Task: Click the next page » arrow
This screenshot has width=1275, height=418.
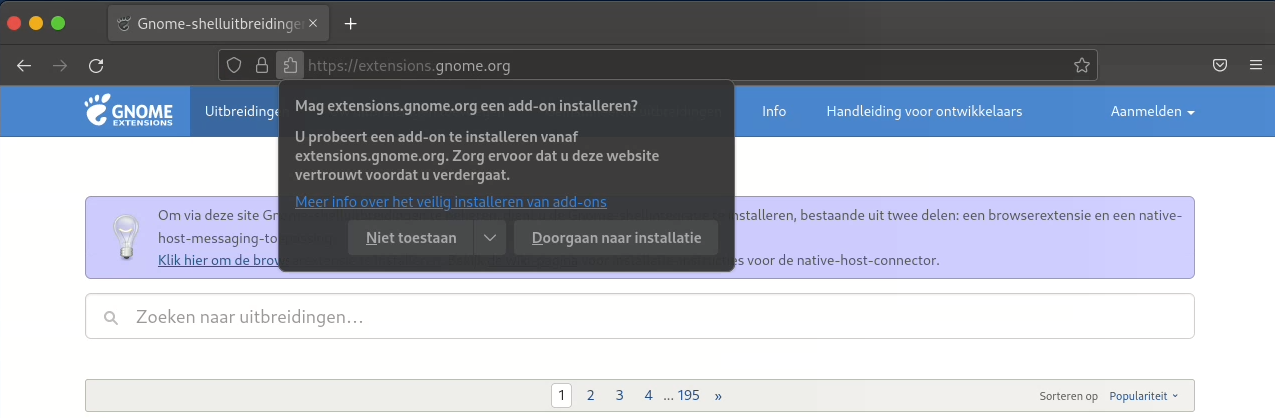Action: click(718, 395)
